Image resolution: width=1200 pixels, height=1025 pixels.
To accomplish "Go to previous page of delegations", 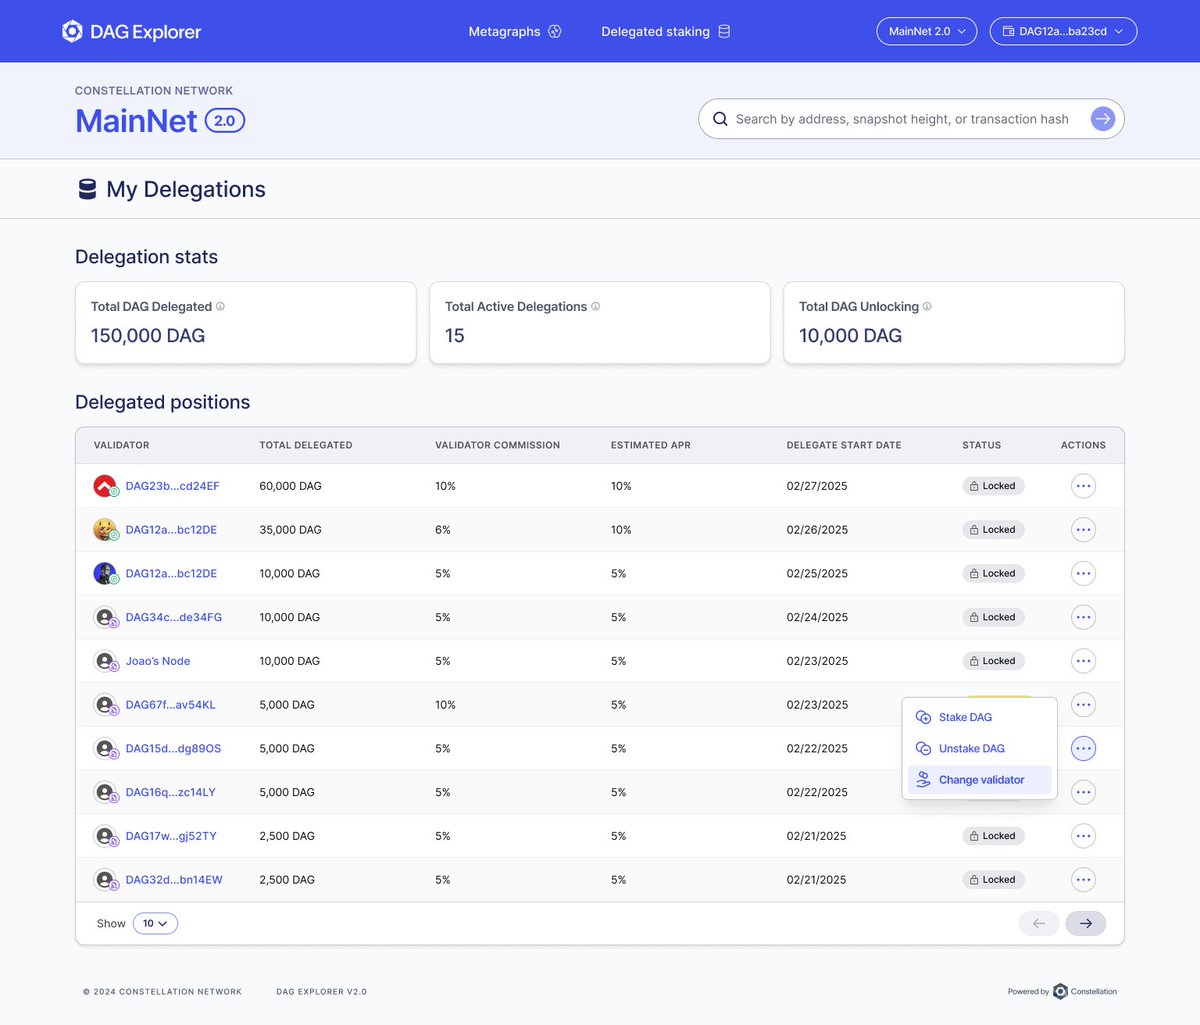I will (x=1039, y=923).
